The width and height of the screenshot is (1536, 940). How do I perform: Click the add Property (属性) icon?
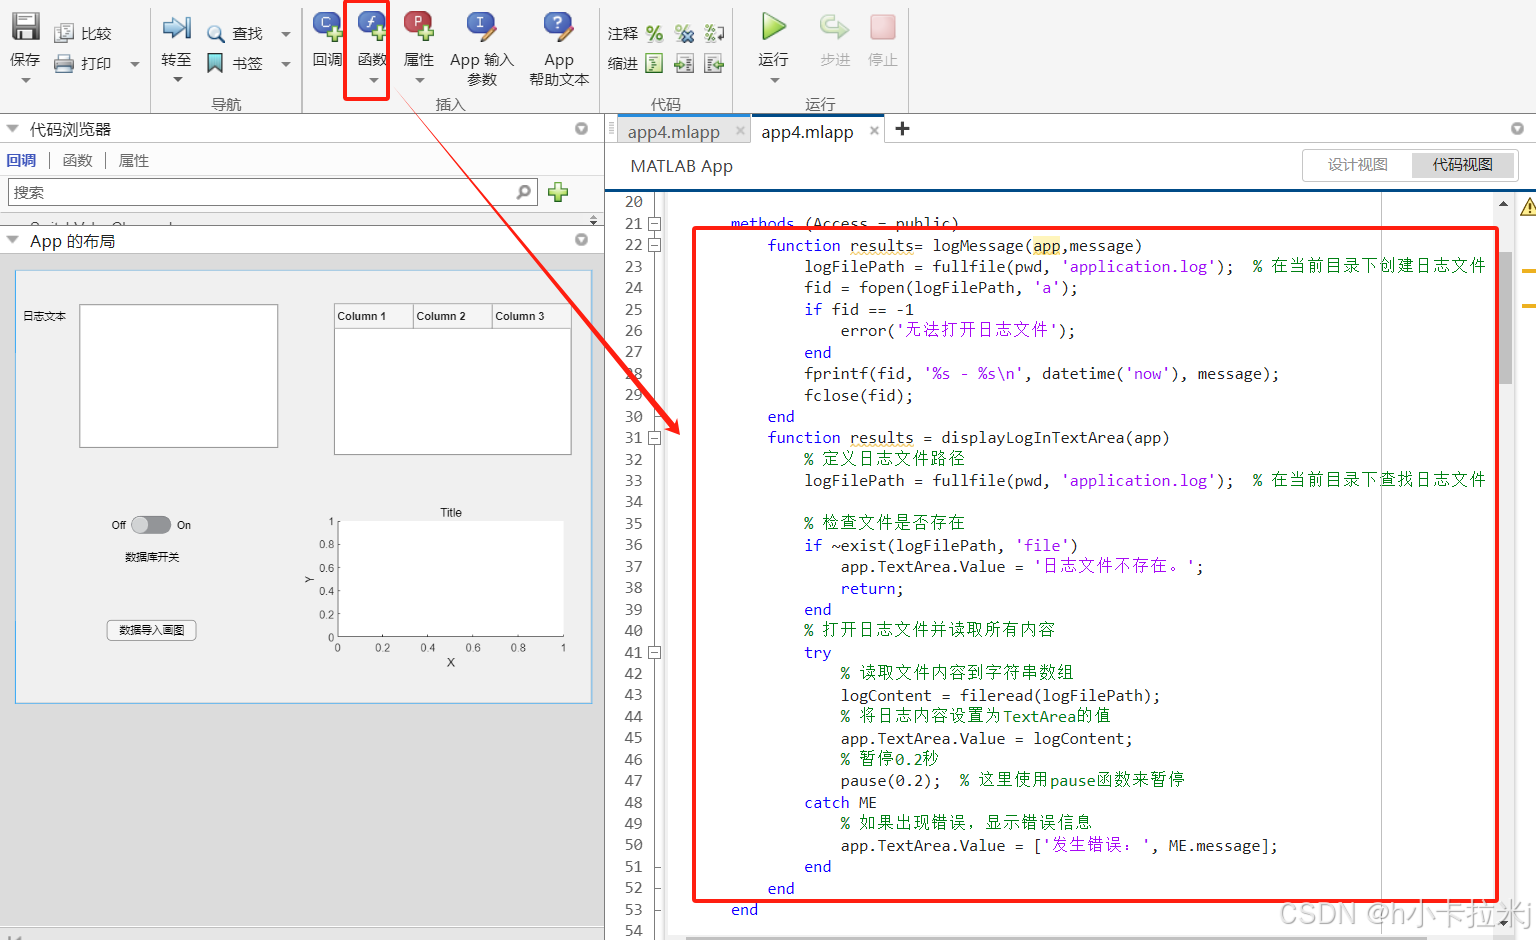(x=419, y=26)
